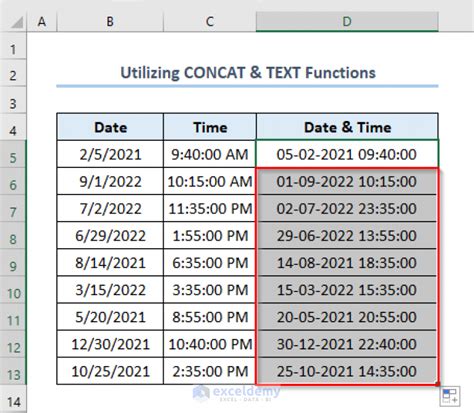The width and height of the screenshot is (474, 413).
Task: Select column C header
Action: [x=210, y=22]
